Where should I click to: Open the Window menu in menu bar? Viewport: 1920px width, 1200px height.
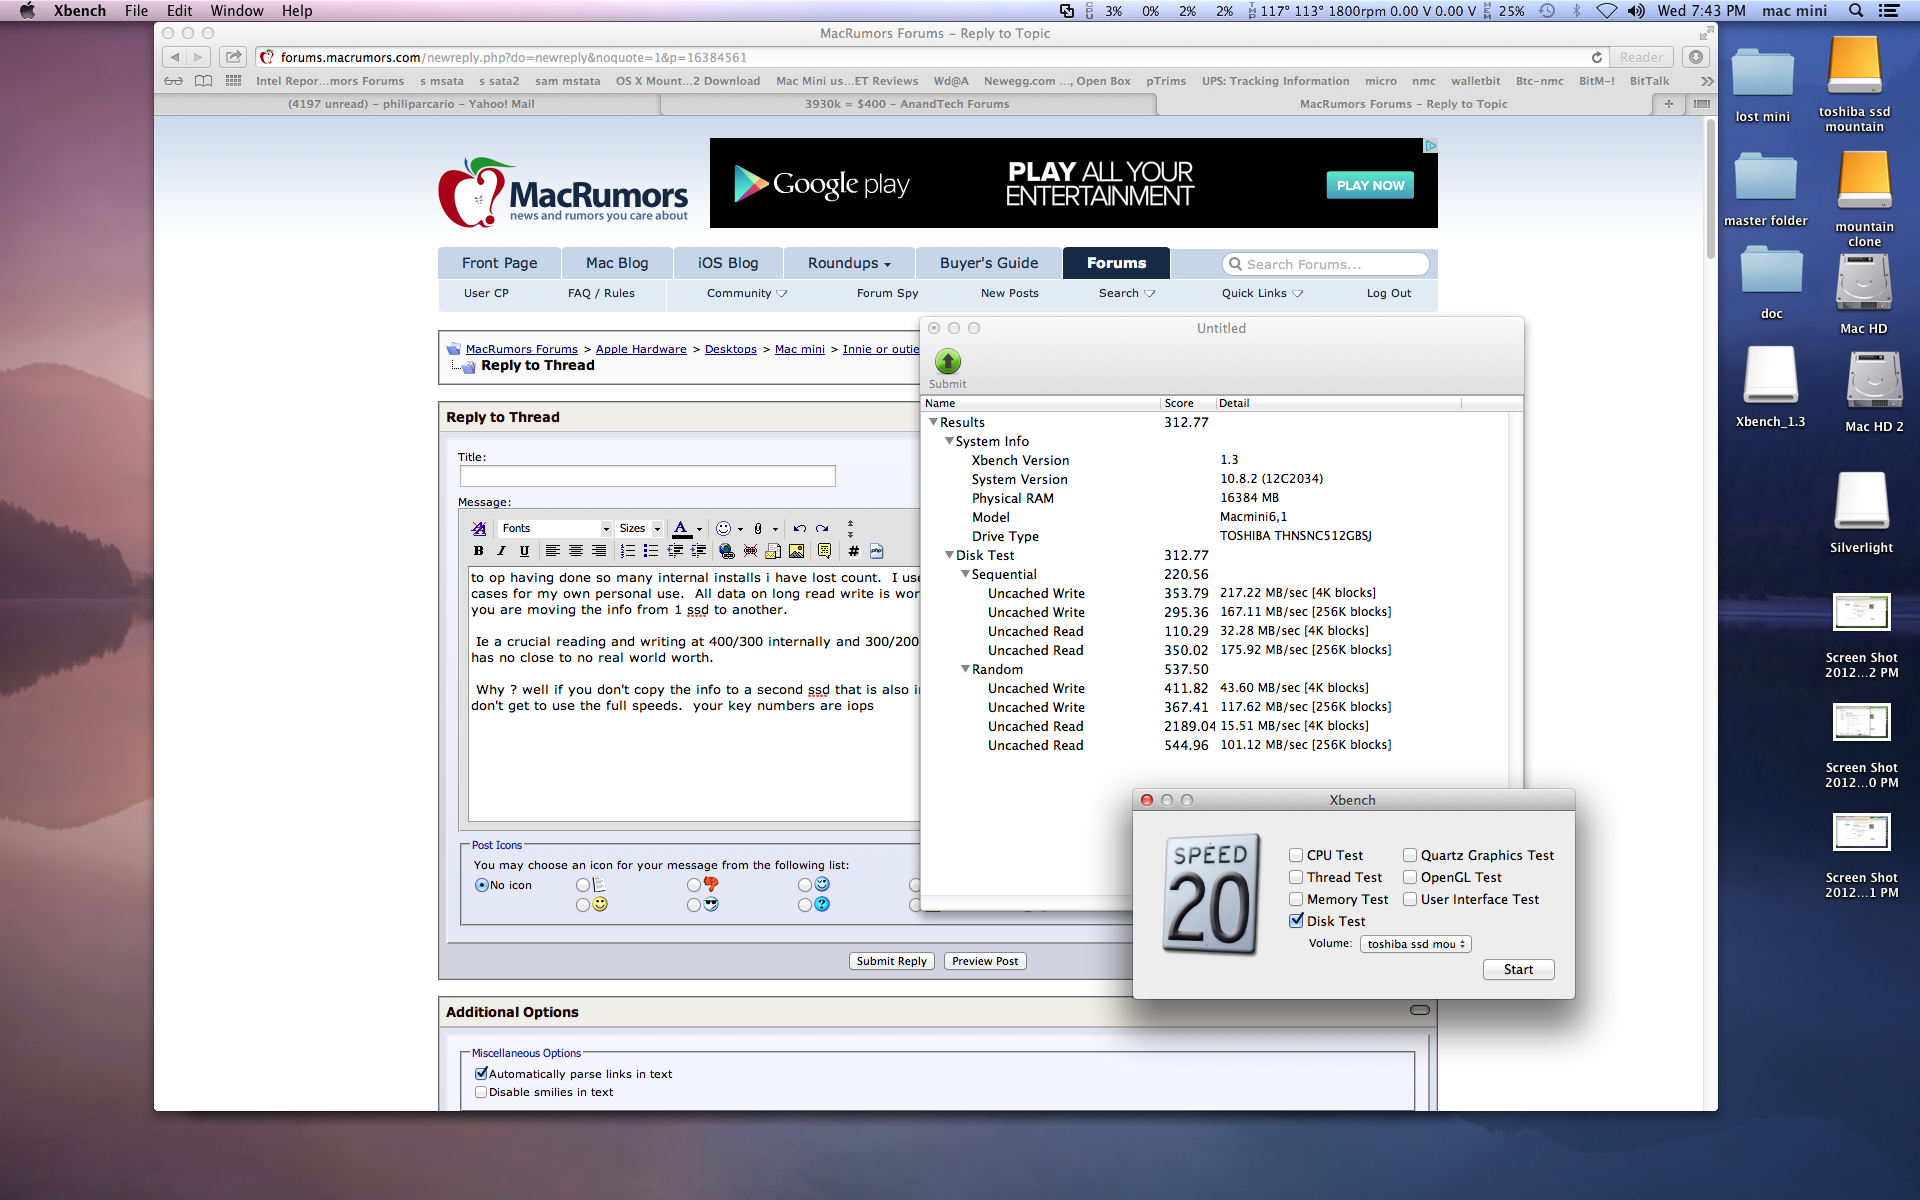click(x=236, y=11)
